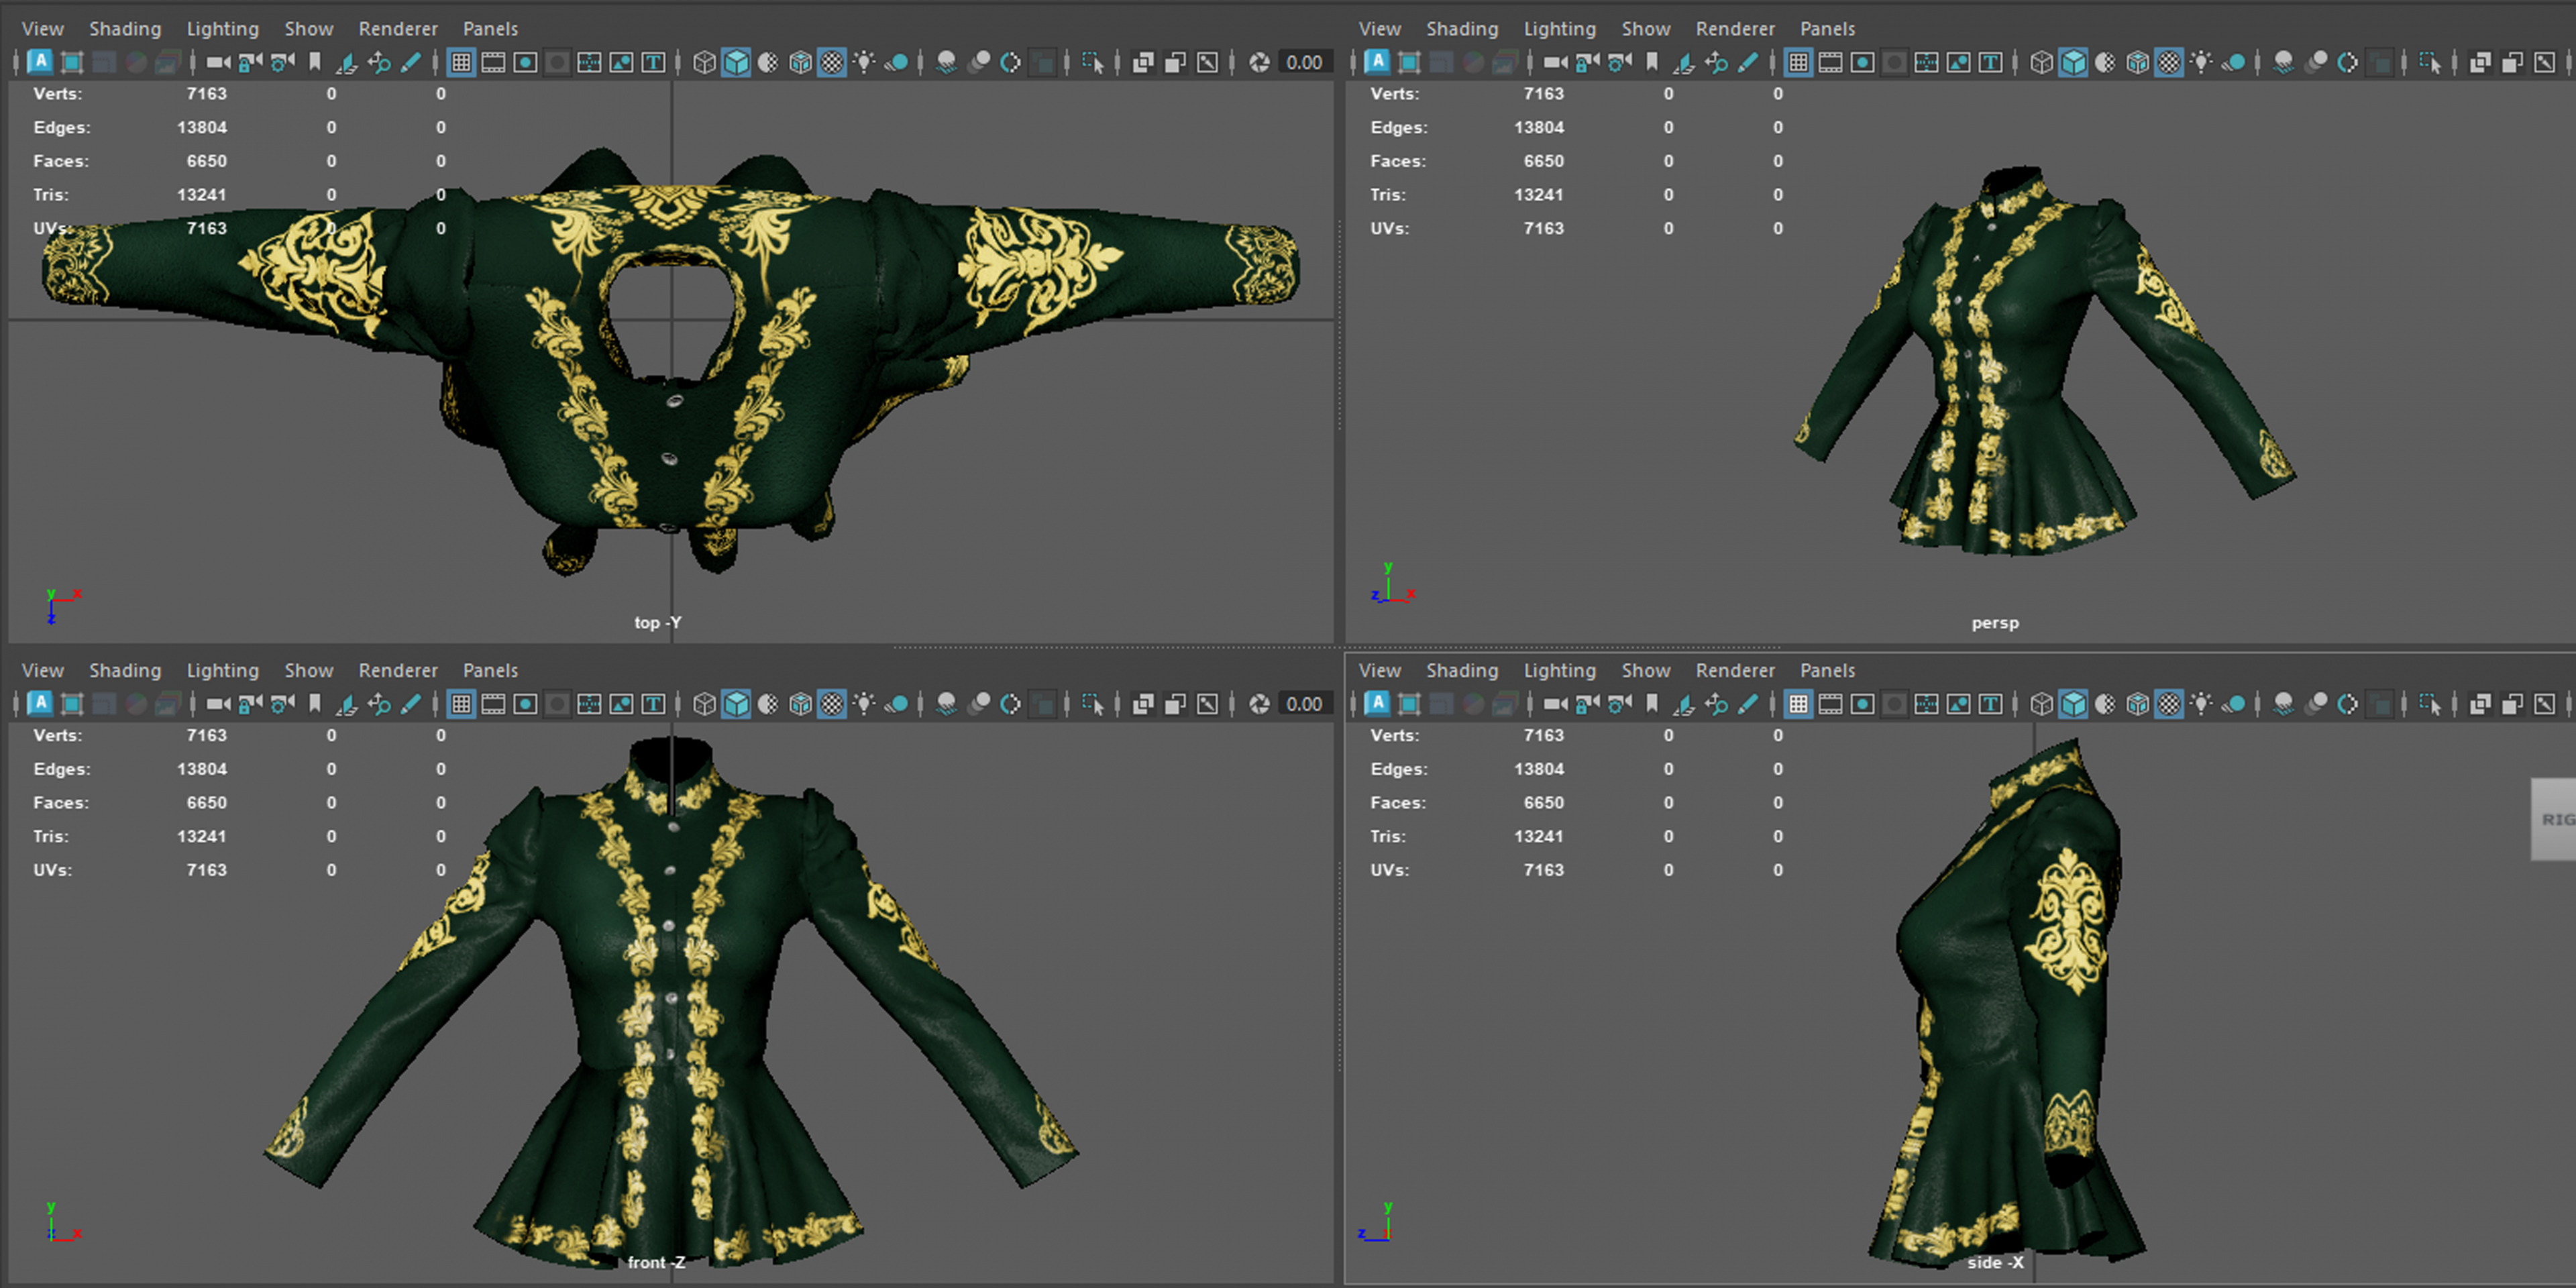2576x1288 pixels.
Task: Toggle Safe Title icon in persp view toolbar
Action: [x=1990, y=62]
